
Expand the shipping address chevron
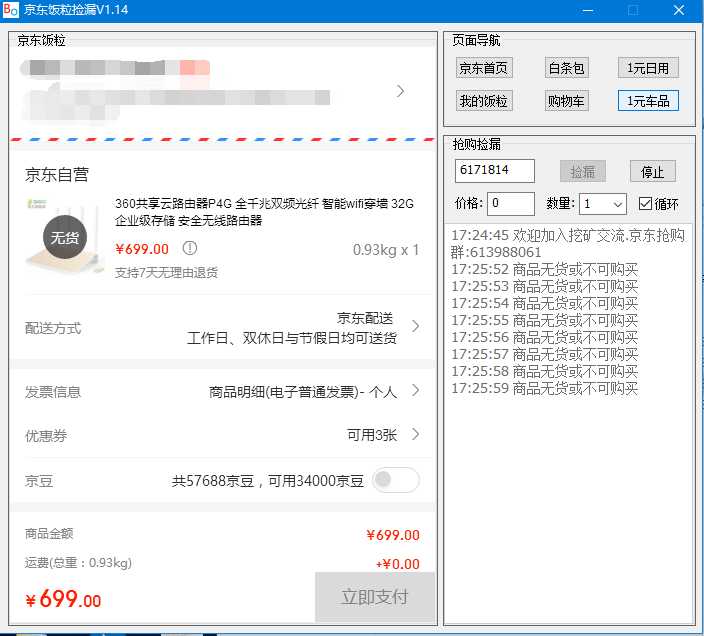[x=400, y=91]
